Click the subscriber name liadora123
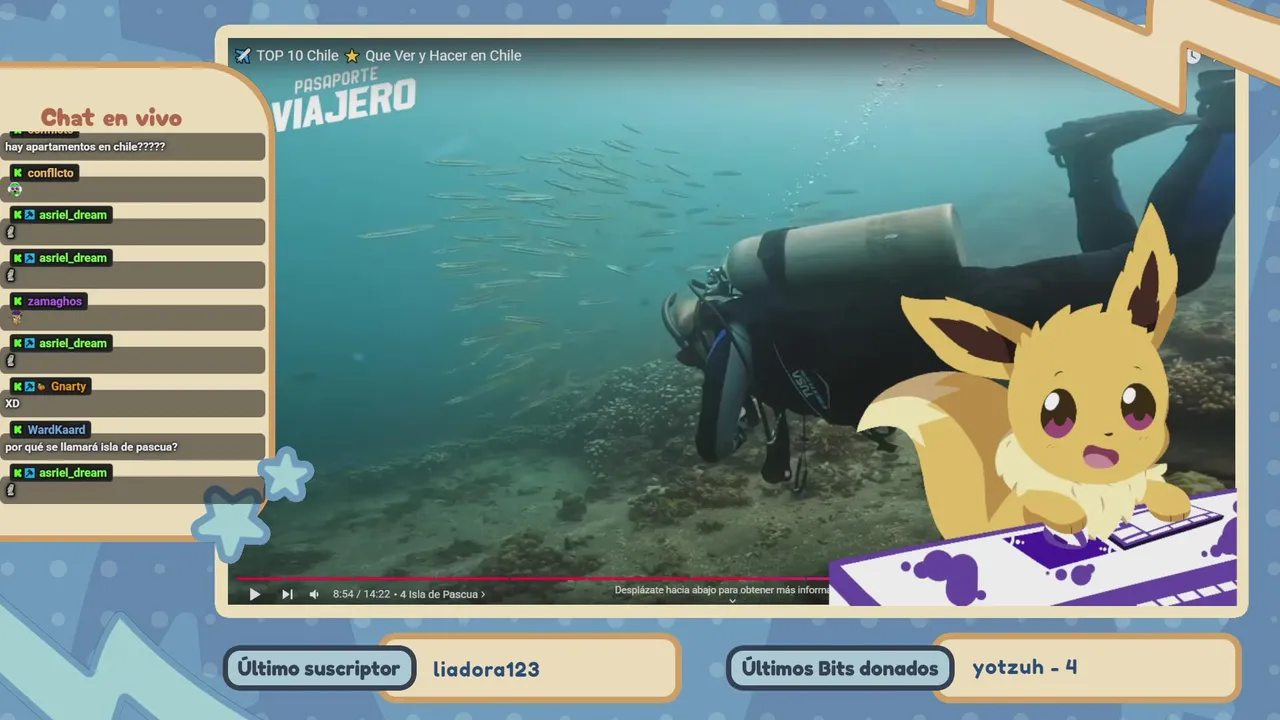The height and width of the screenshot is (720, 1280). 486,669
